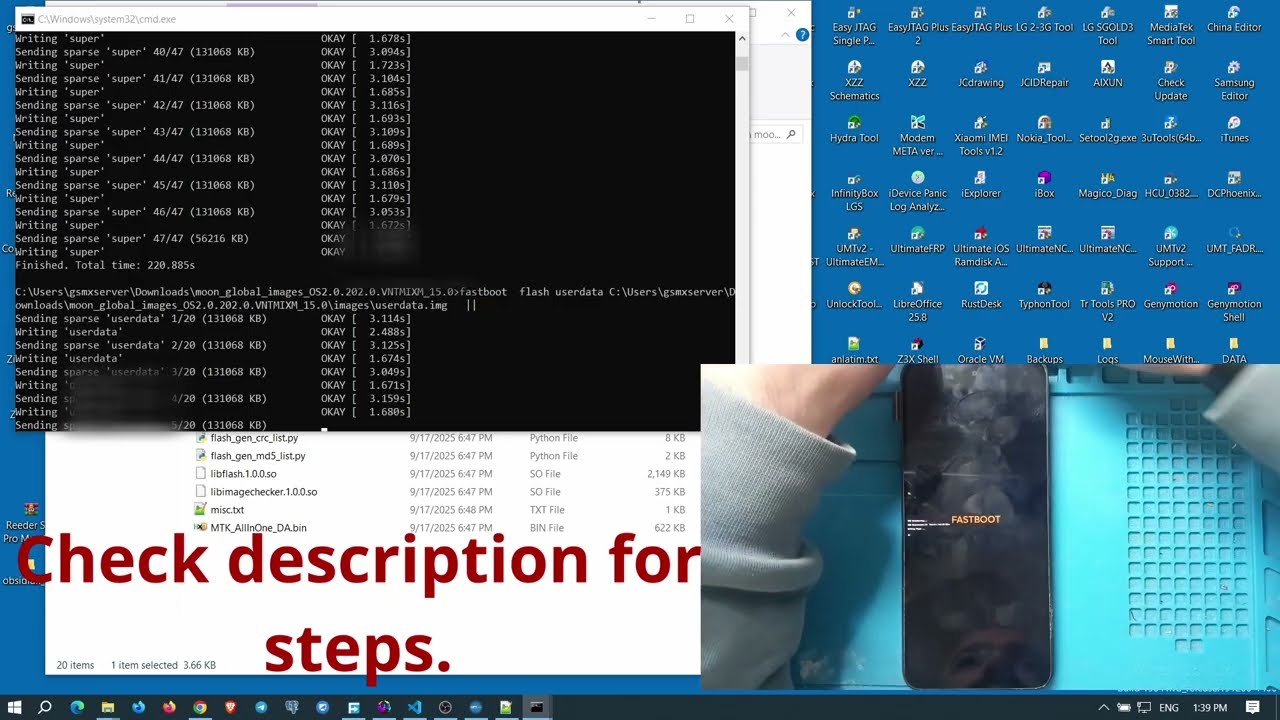
Task: Open iTunes desktop icon
Action: pyautogui.click(x=1234, y=130)
